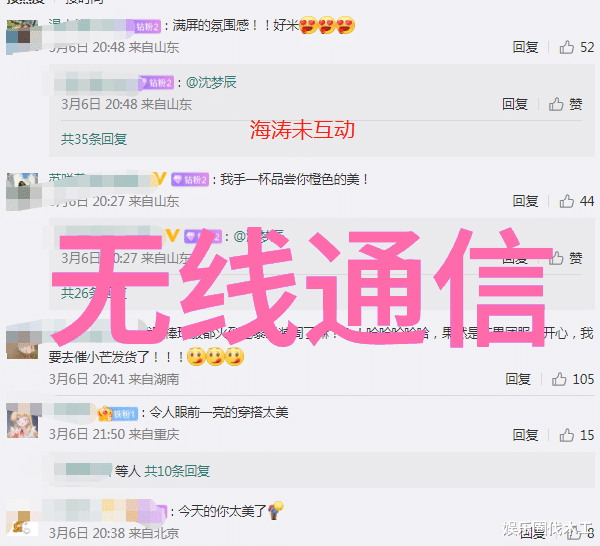600x546 pixels.
Task: Expand the 共10条回复 thread
Action: (x=177, y=471)
